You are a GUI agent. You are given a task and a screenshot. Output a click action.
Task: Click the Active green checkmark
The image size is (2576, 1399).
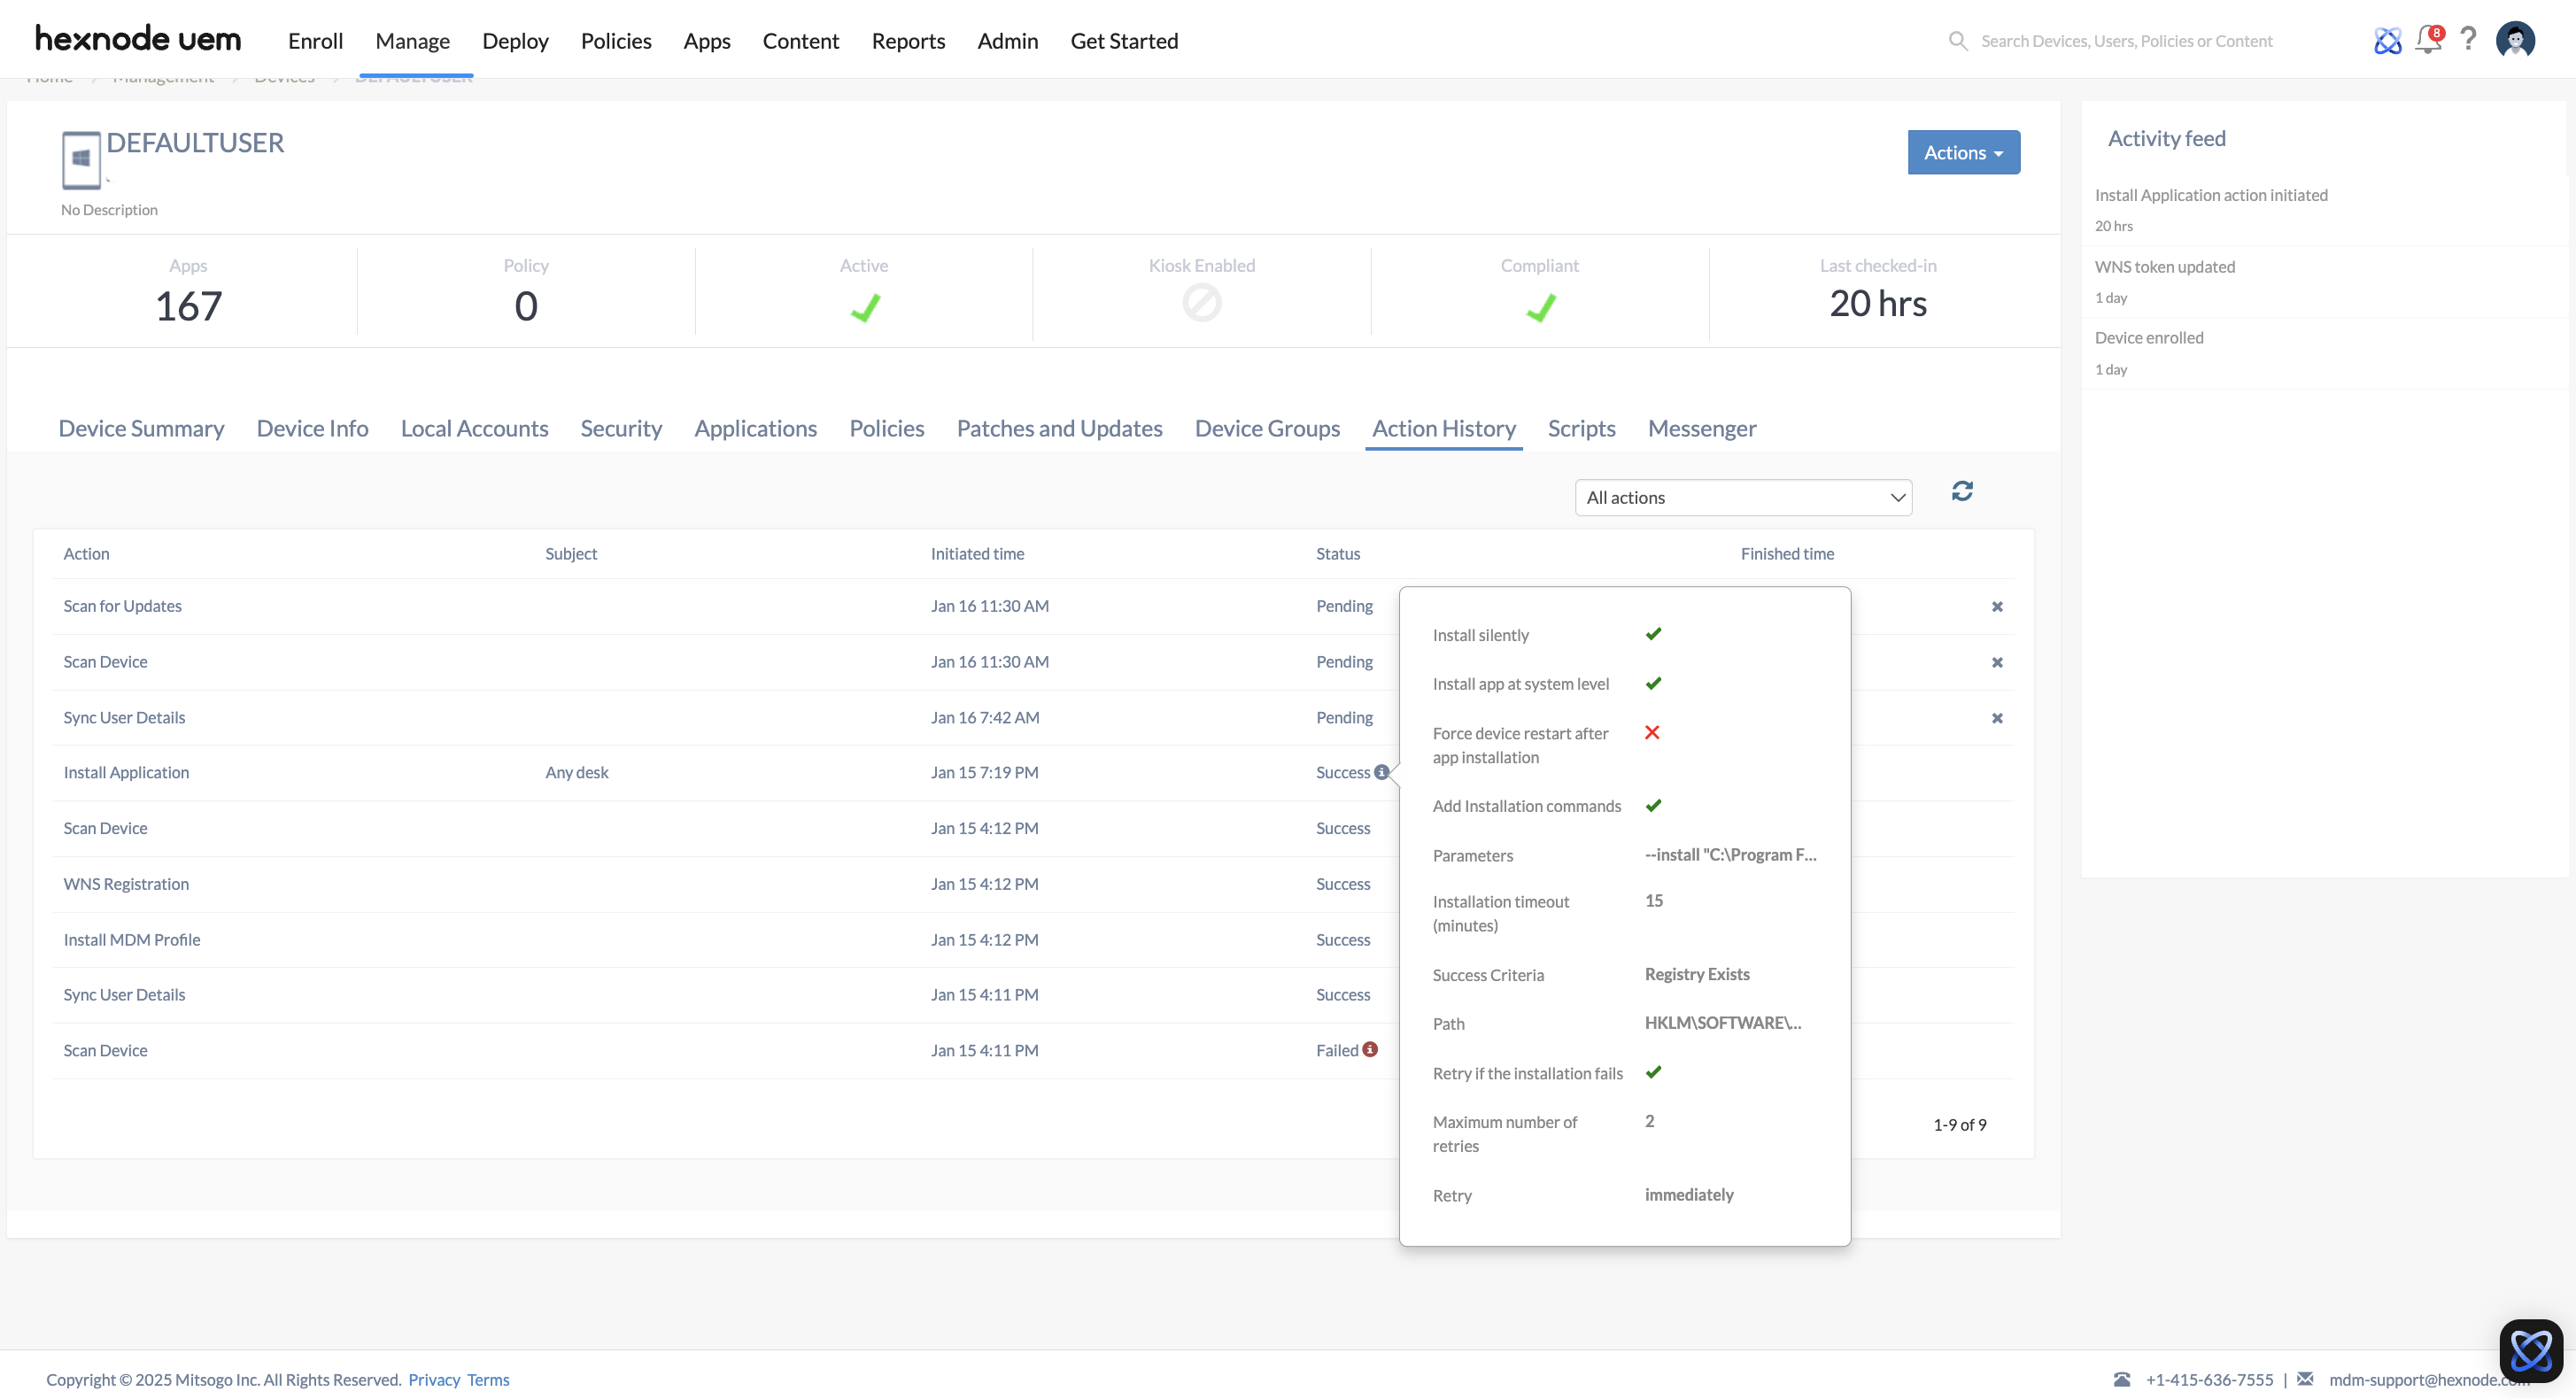pos(865,307)
